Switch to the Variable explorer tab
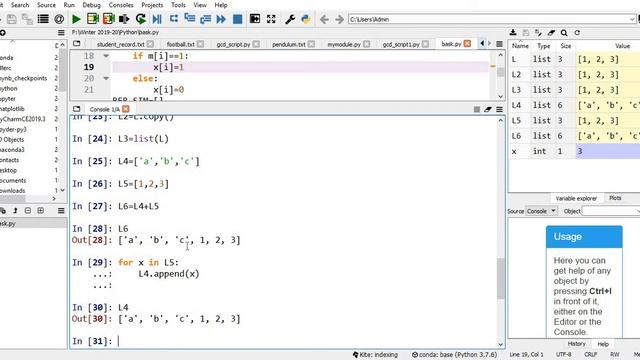Screen dimensions: 640x360 tap(576, 198)
